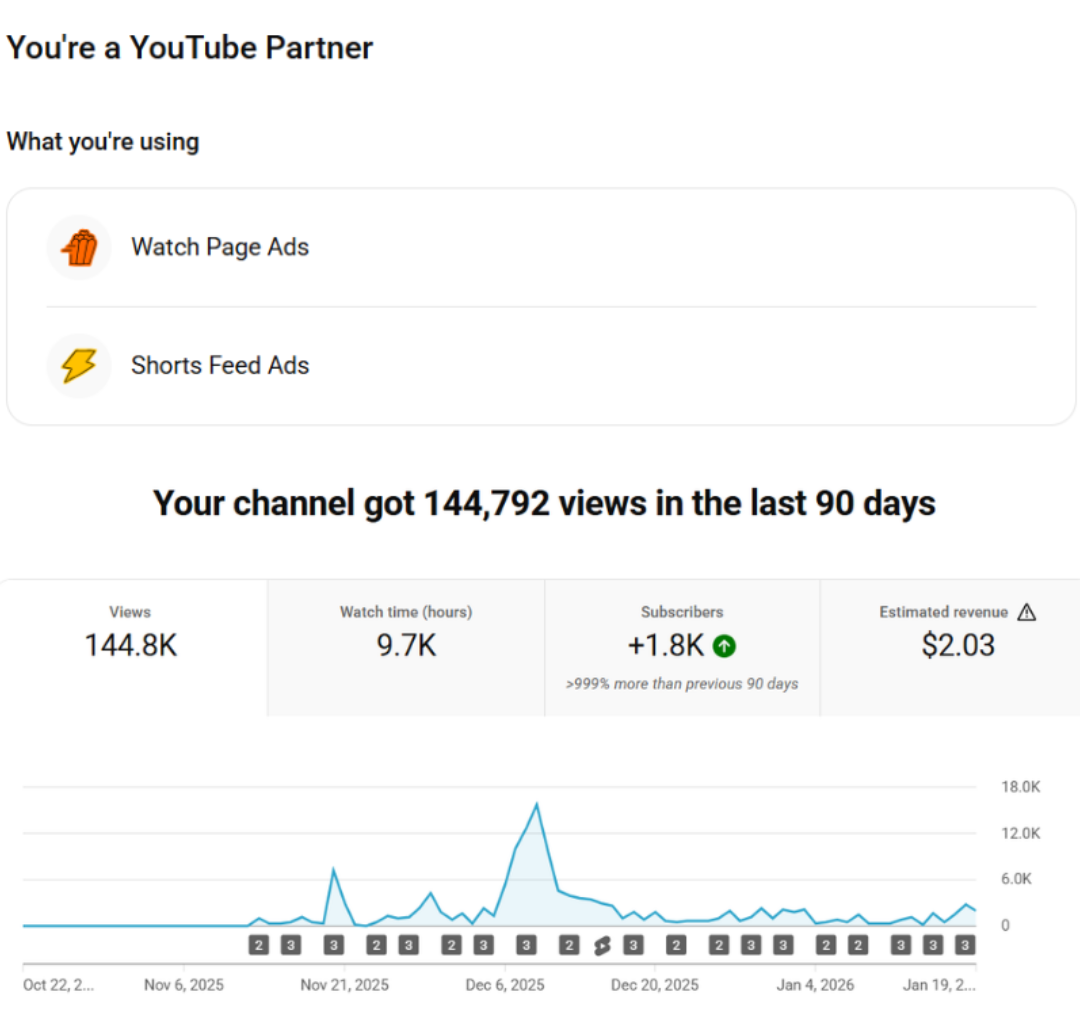This screenshot has width=1080, height=1030.
Task: Click '>999% more than previous 90 days' text
Action: click(682, 684)
